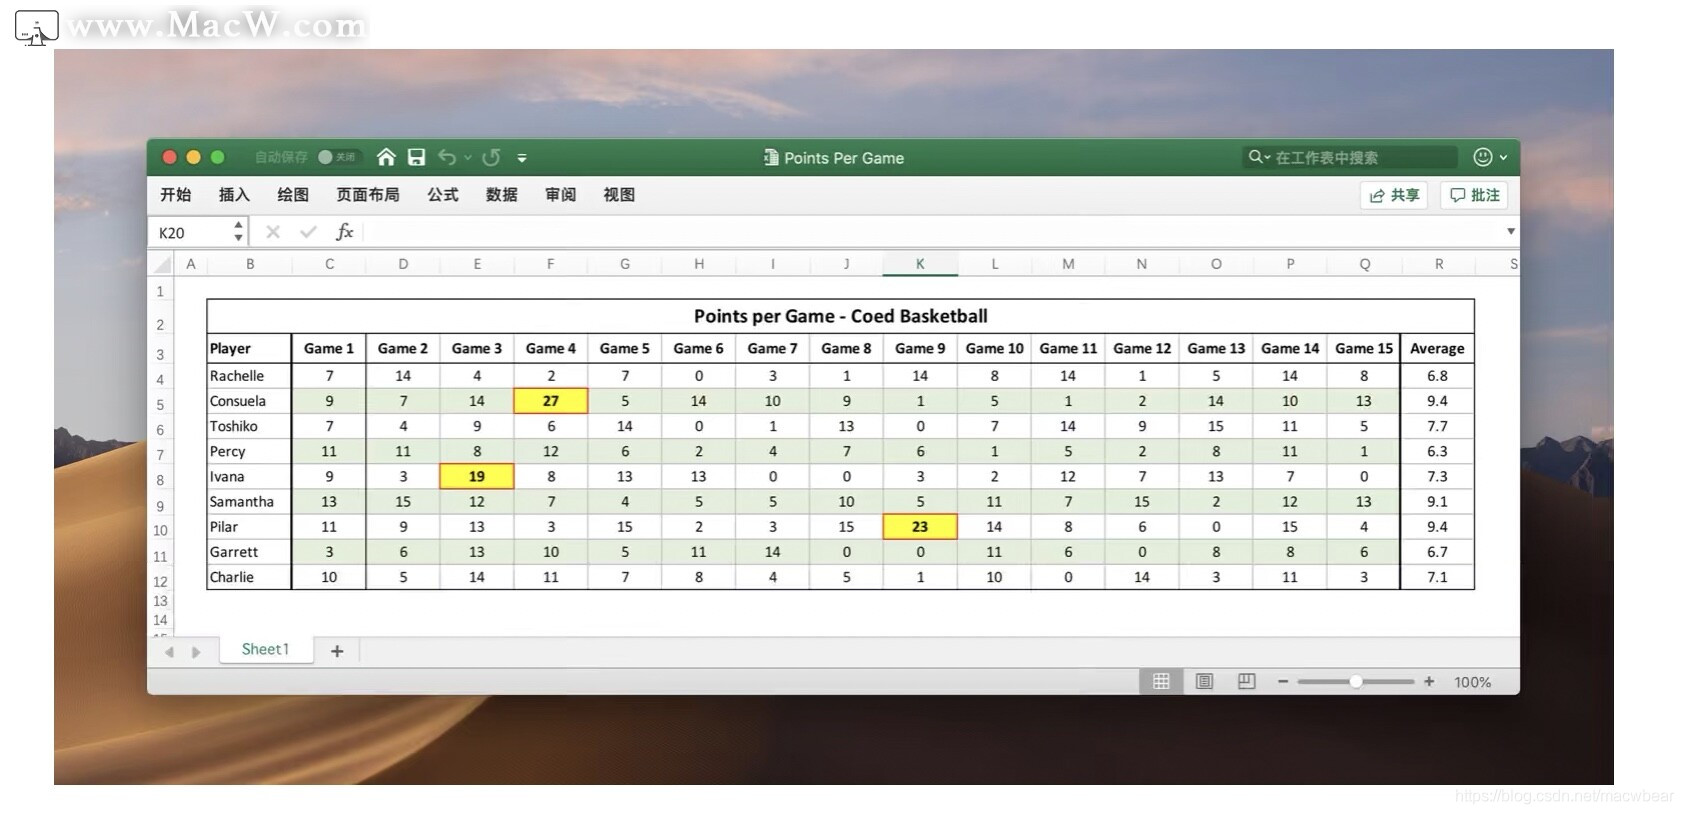Click the magnifier search icon
Image resolution: width=1684 pixels, height=814 pixels.
pyautogui.click(x=1255, y=157)
